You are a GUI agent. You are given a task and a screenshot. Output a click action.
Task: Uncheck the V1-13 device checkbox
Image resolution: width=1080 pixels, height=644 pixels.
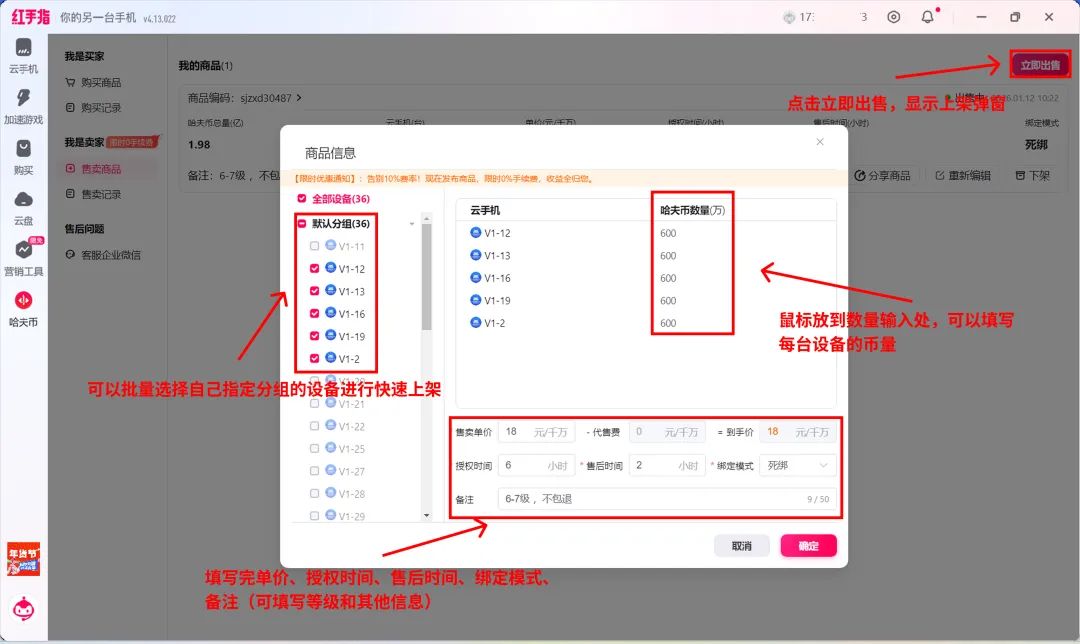314,291
